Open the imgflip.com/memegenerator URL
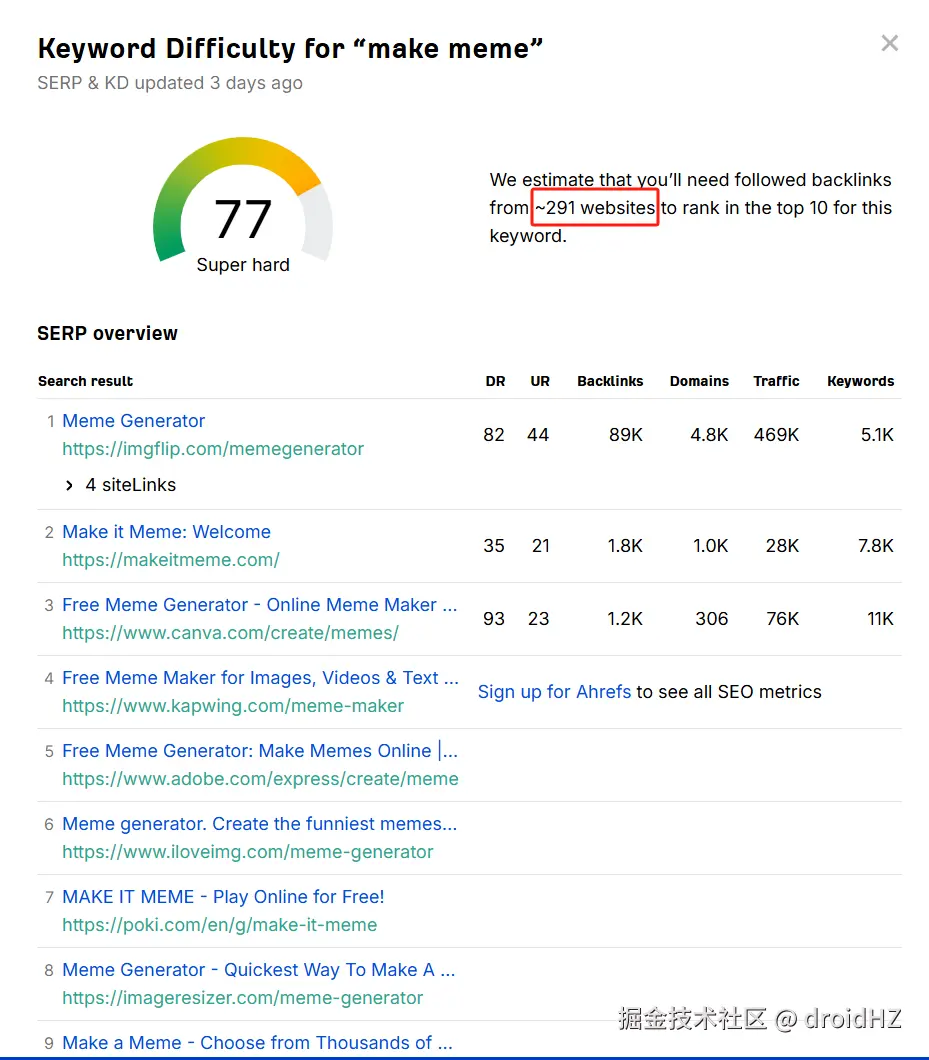Viewport: 929px width, 1060px height. 213,449
